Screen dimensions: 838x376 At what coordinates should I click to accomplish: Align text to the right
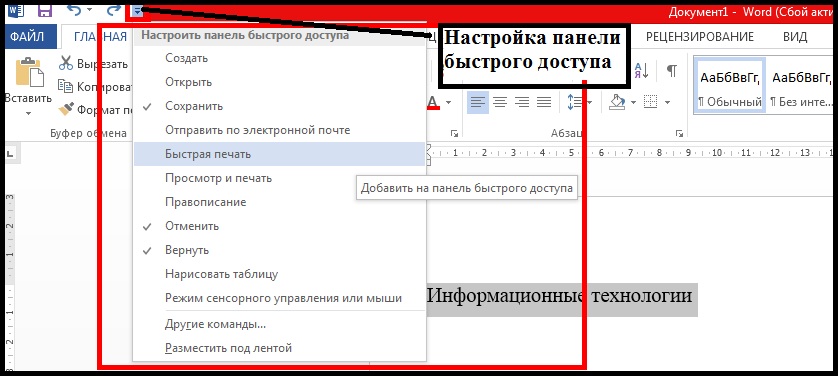(x=522, y=102)
